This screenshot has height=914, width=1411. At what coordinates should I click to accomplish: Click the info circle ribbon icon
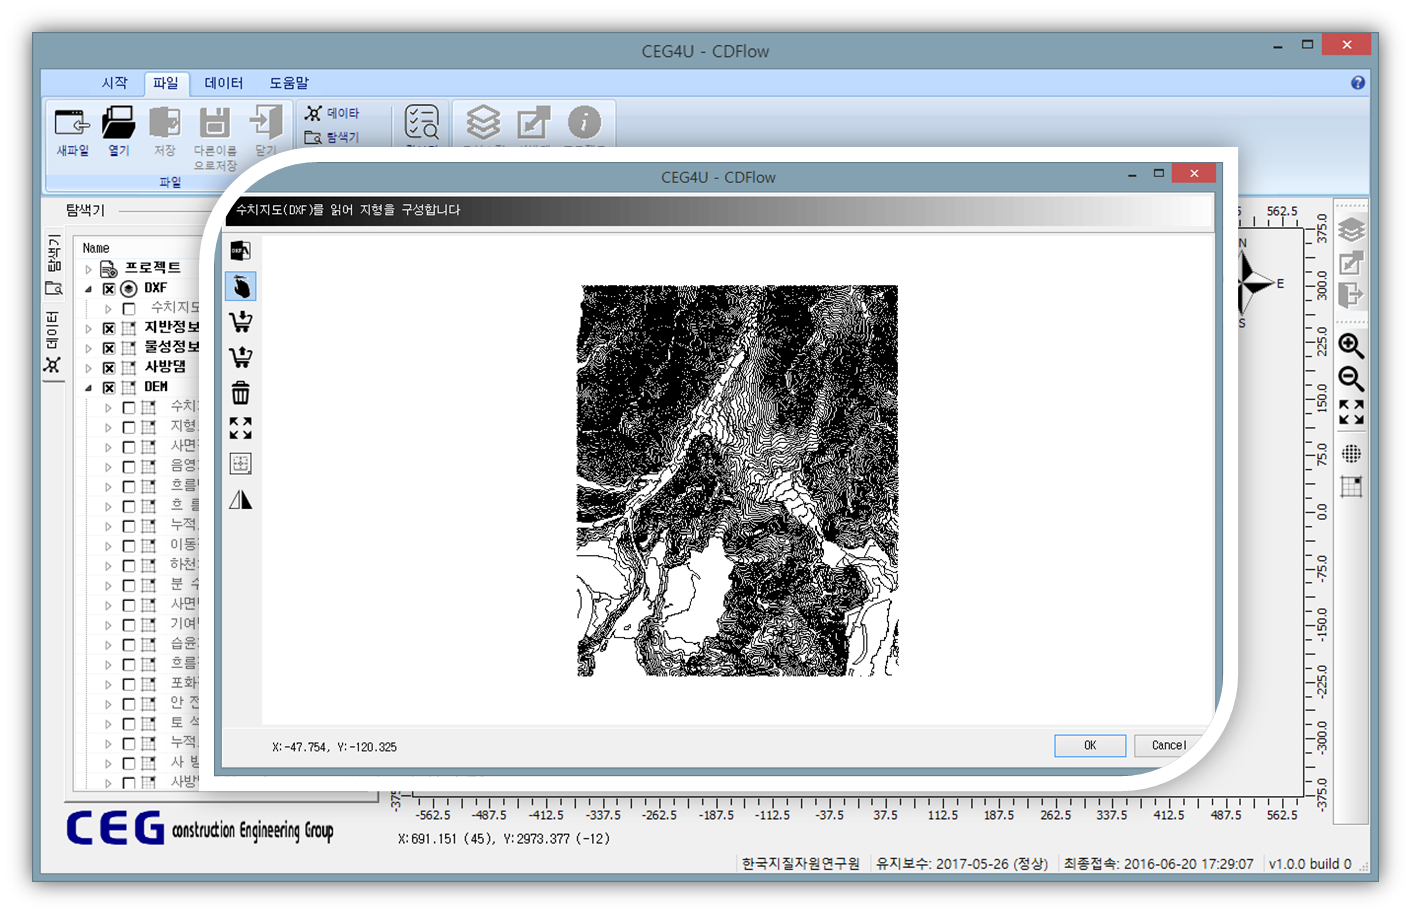tap(584, 122)
